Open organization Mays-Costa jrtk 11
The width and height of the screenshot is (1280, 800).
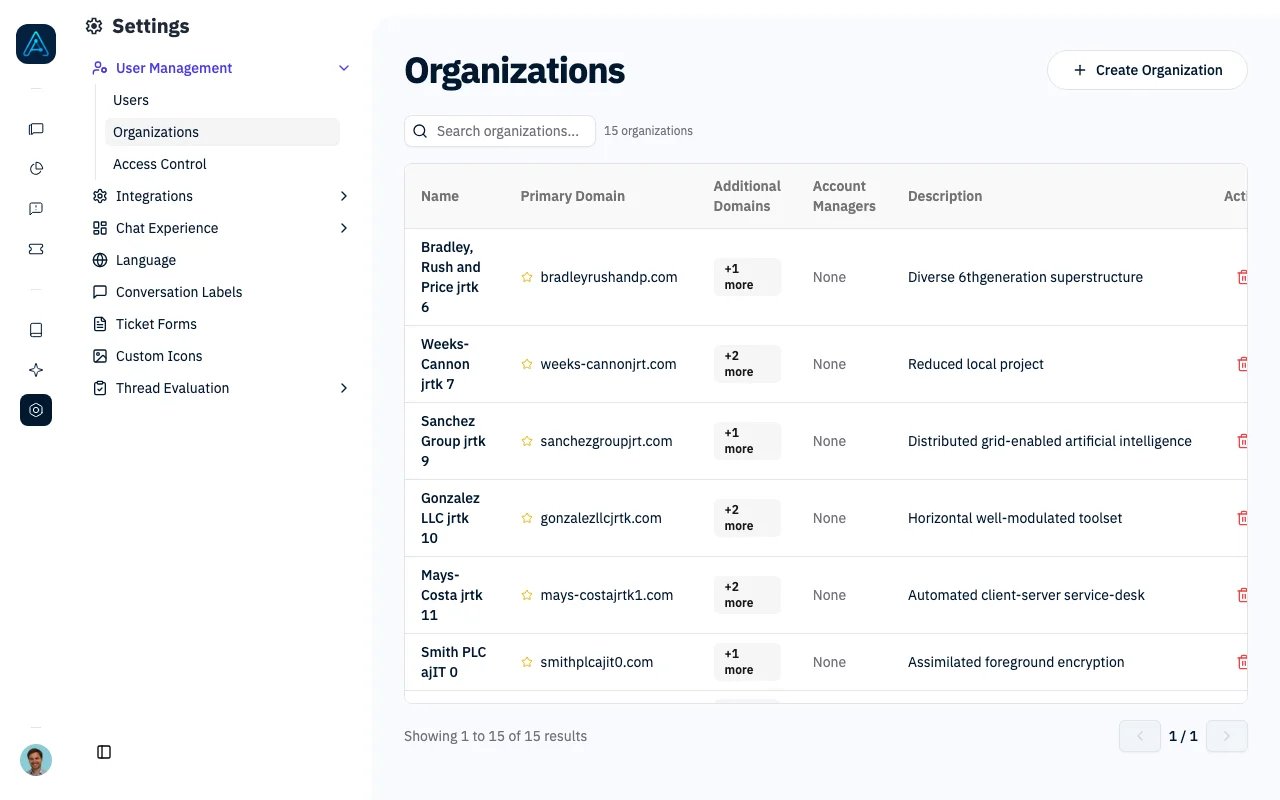coord(452,595)
